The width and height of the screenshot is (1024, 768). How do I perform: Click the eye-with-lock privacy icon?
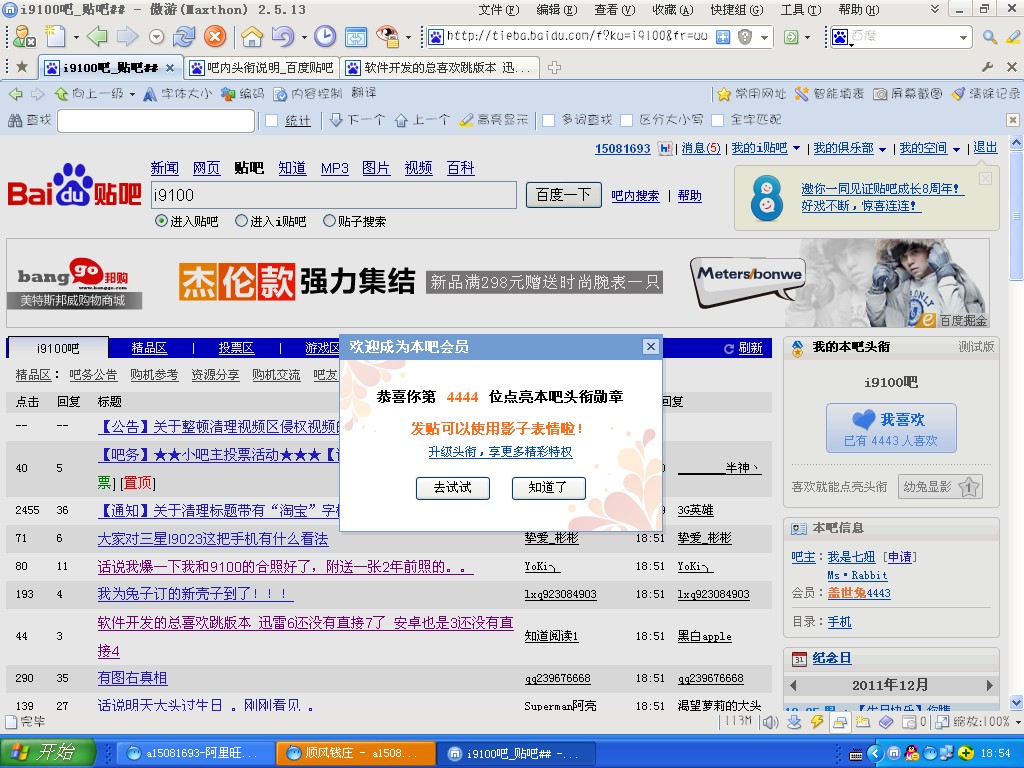tap(388, 36)
